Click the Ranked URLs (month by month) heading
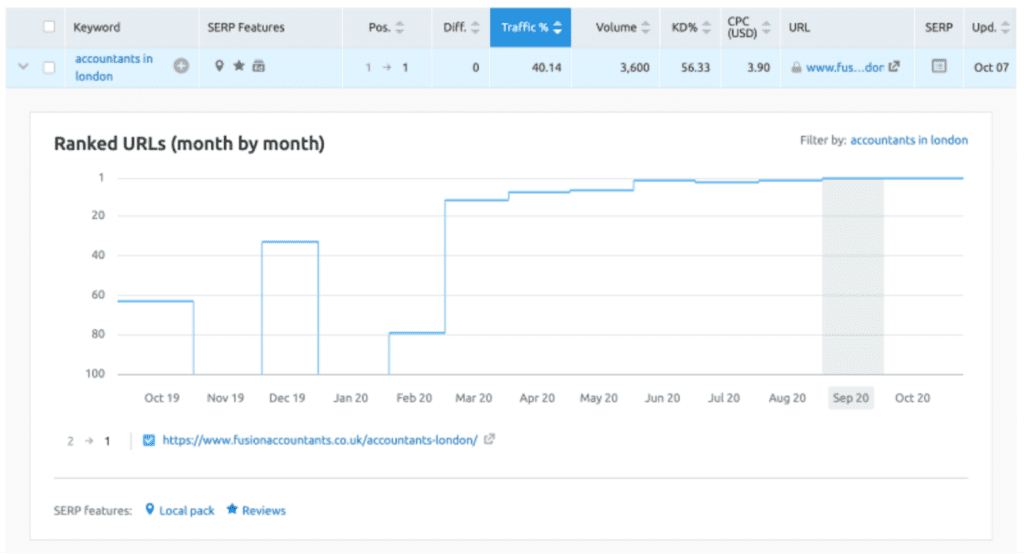The width and height of the screenshot is (1024, 554). coord(189,144)
